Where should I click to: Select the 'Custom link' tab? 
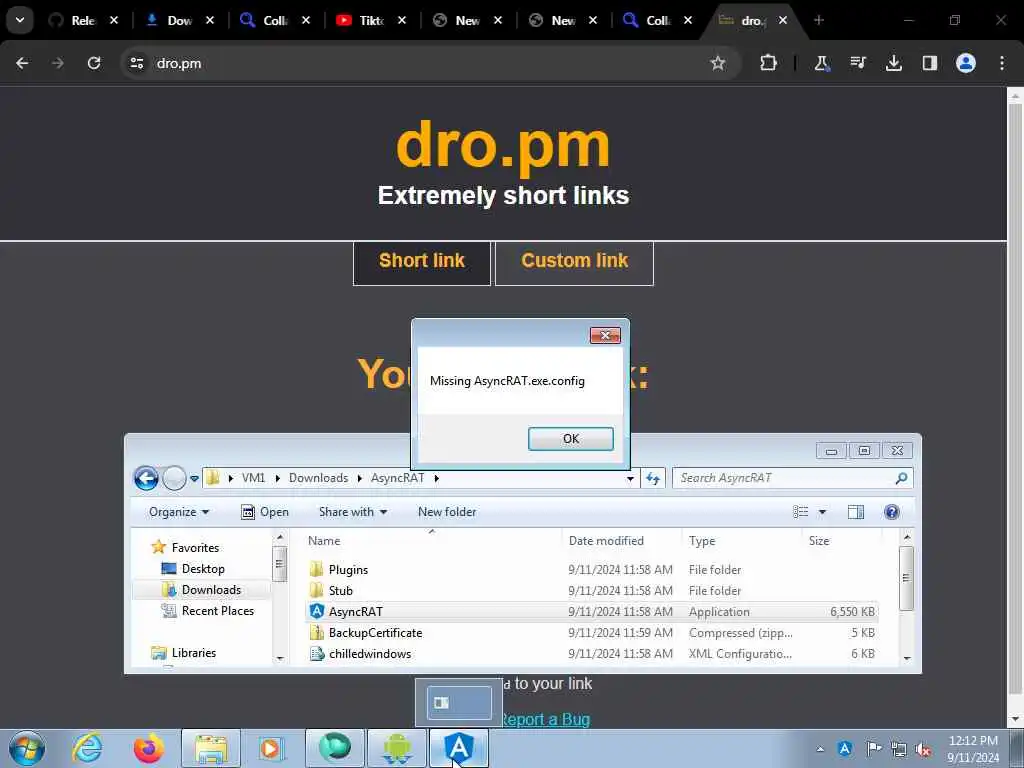(x=574, y=263)
